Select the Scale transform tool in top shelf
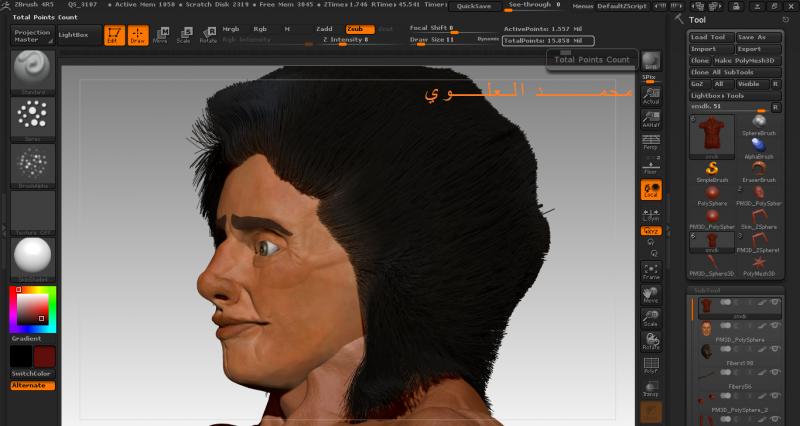Viewport: 800px width, 426px height. [x=184, y=35]
